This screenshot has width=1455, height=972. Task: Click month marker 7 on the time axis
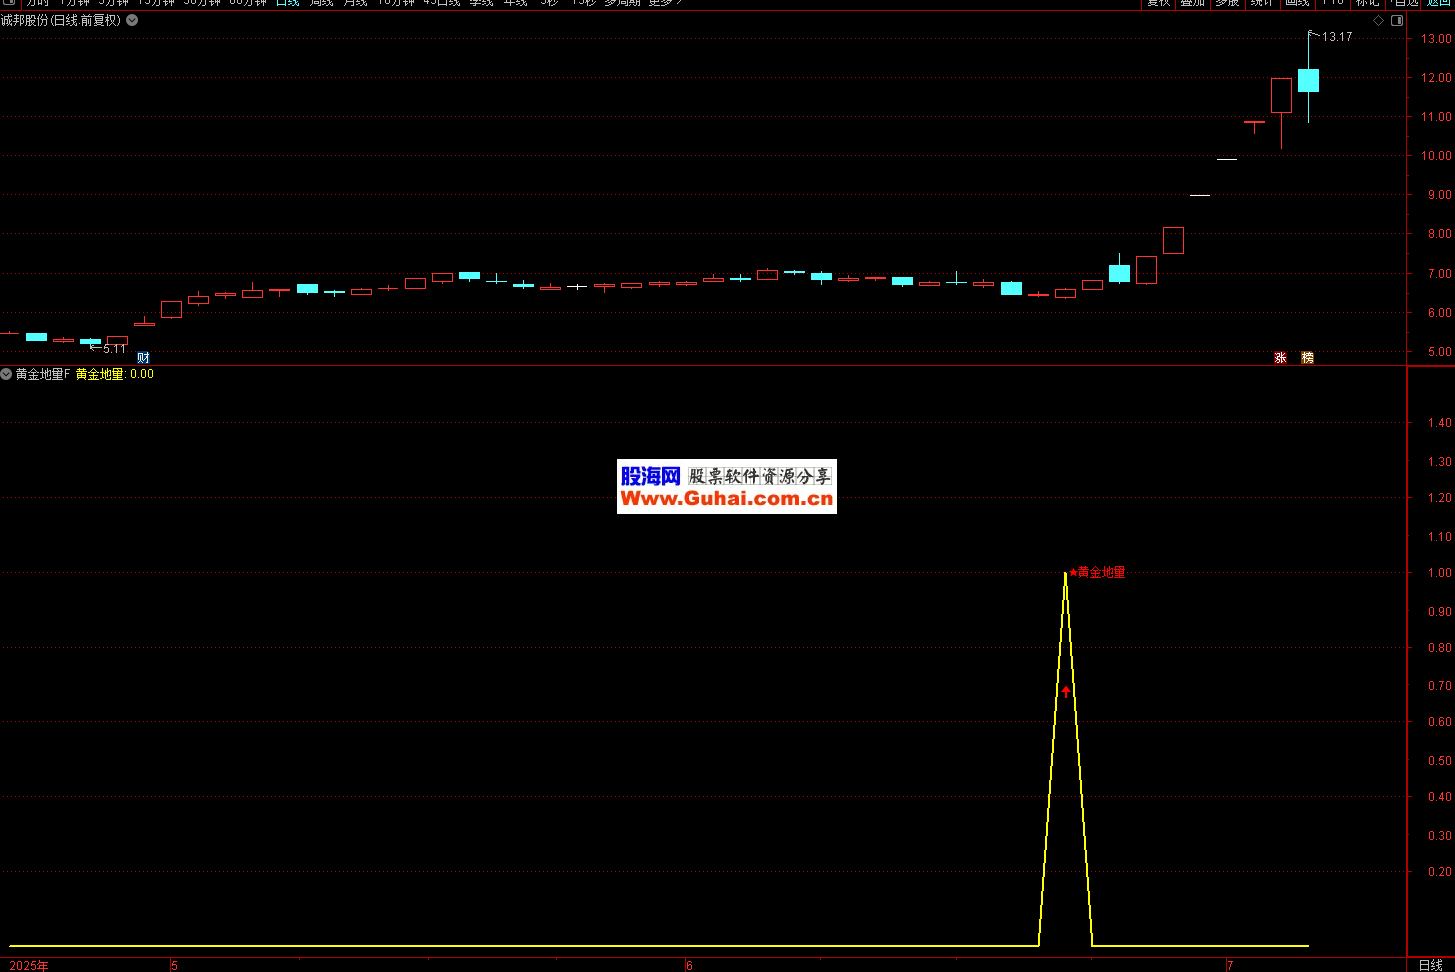click(x=1231, y=965)
